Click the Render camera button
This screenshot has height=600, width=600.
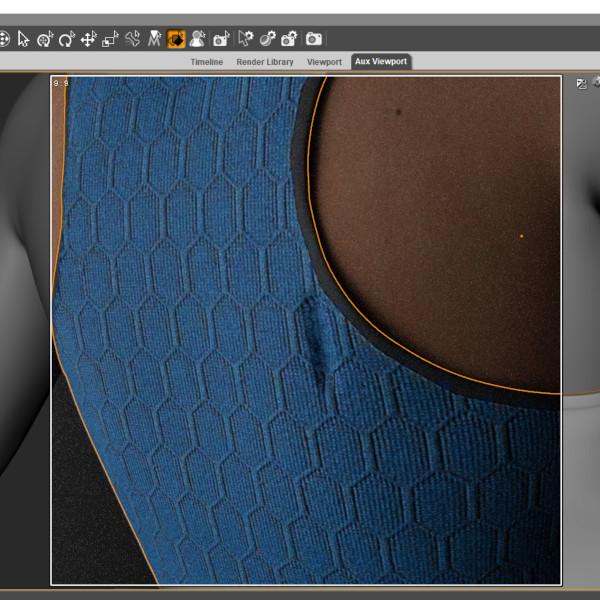pos(314,39)
